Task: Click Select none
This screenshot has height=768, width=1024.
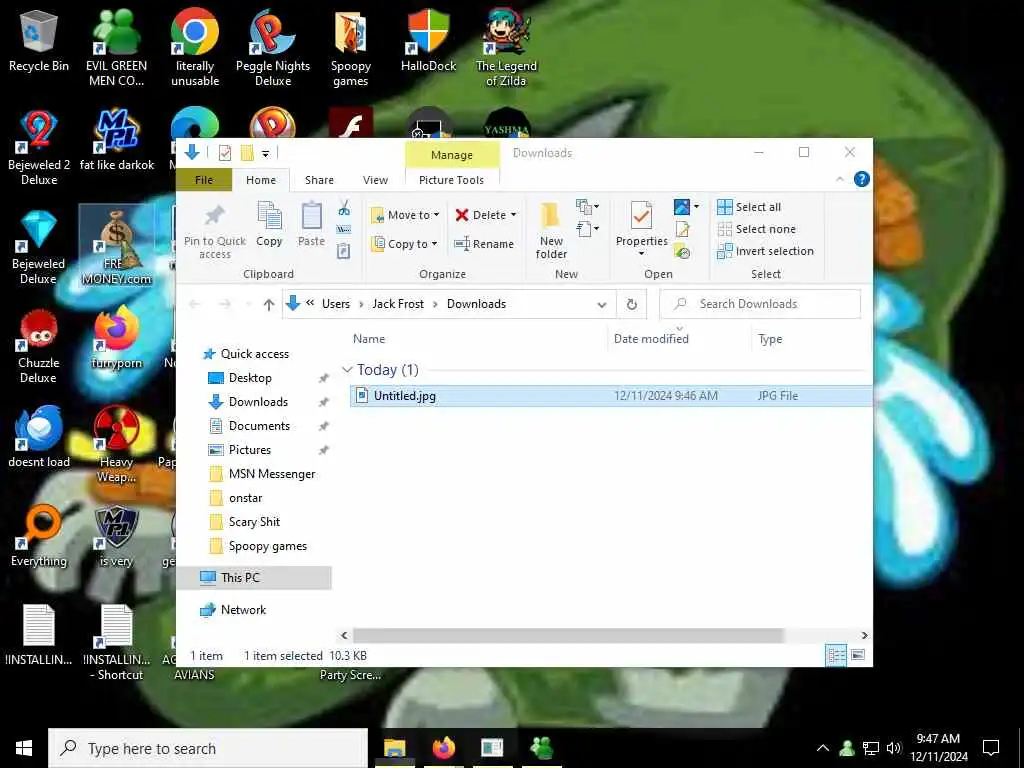Action: point(756,229)
